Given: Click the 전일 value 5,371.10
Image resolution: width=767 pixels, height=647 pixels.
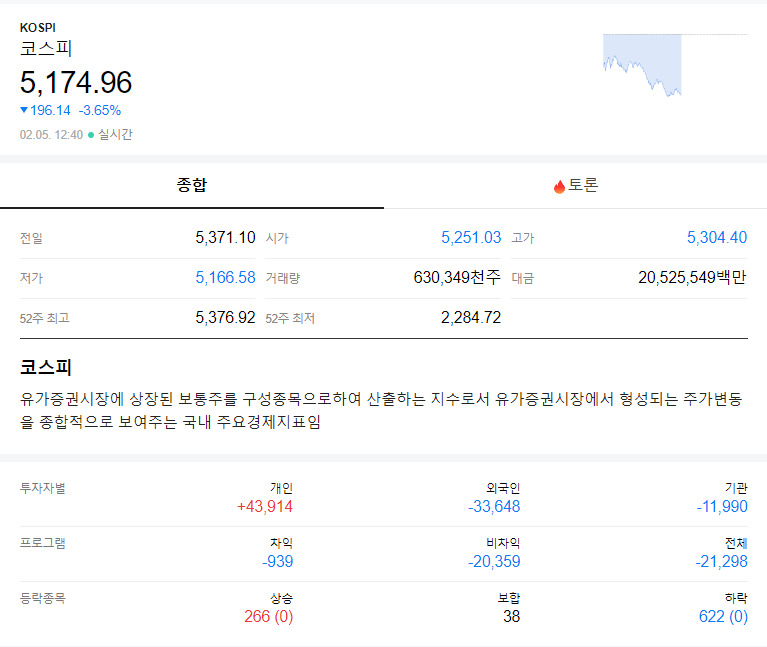Looking at the screenshot, I should pos(225,238).
